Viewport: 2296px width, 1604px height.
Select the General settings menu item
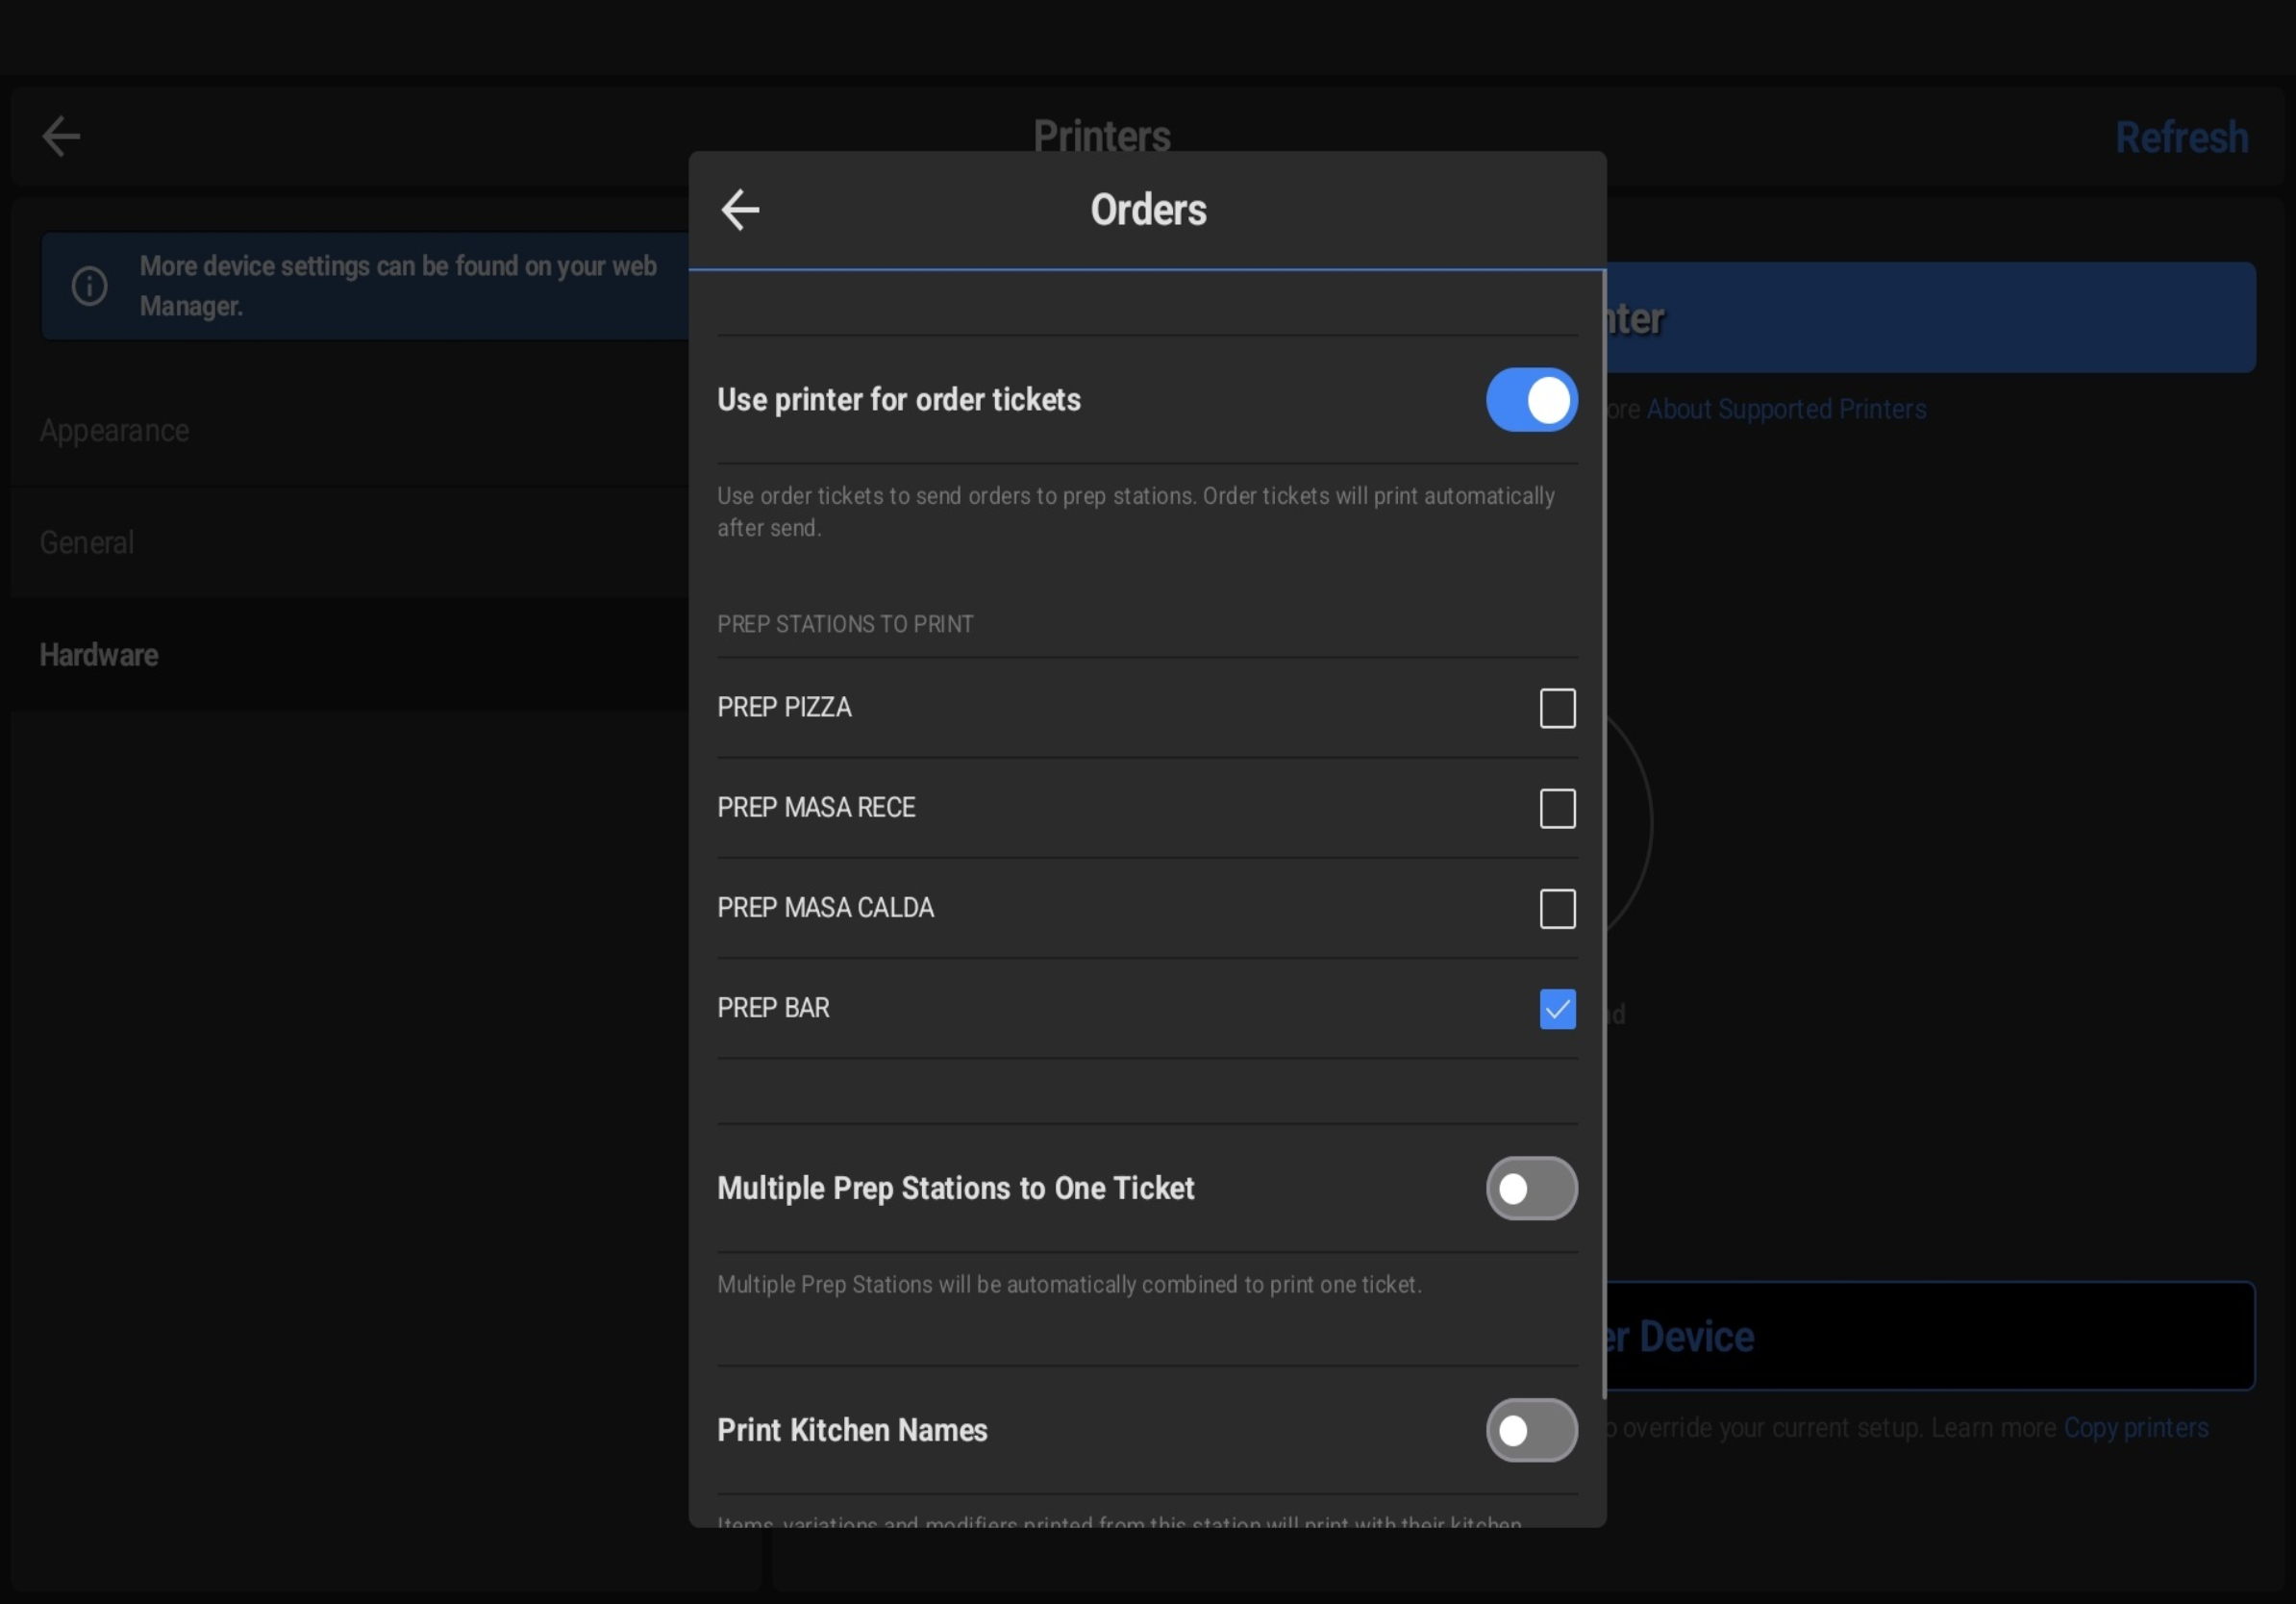(87, 543)
